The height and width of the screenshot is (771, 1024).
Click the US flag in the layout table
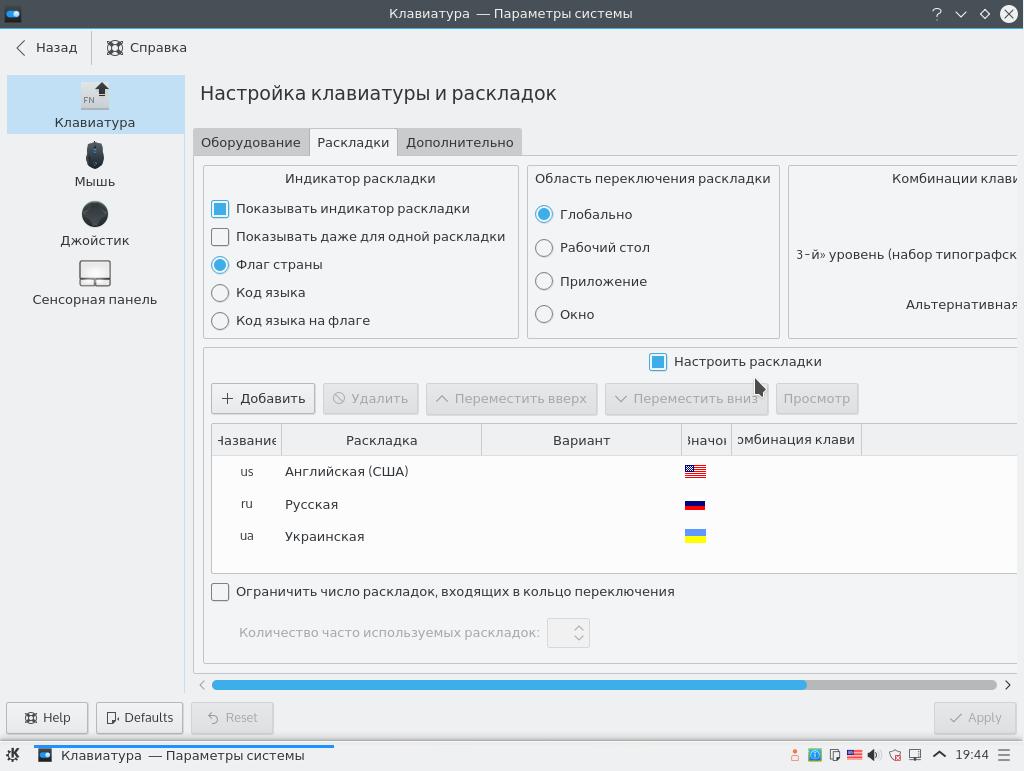tap(695, 471)
